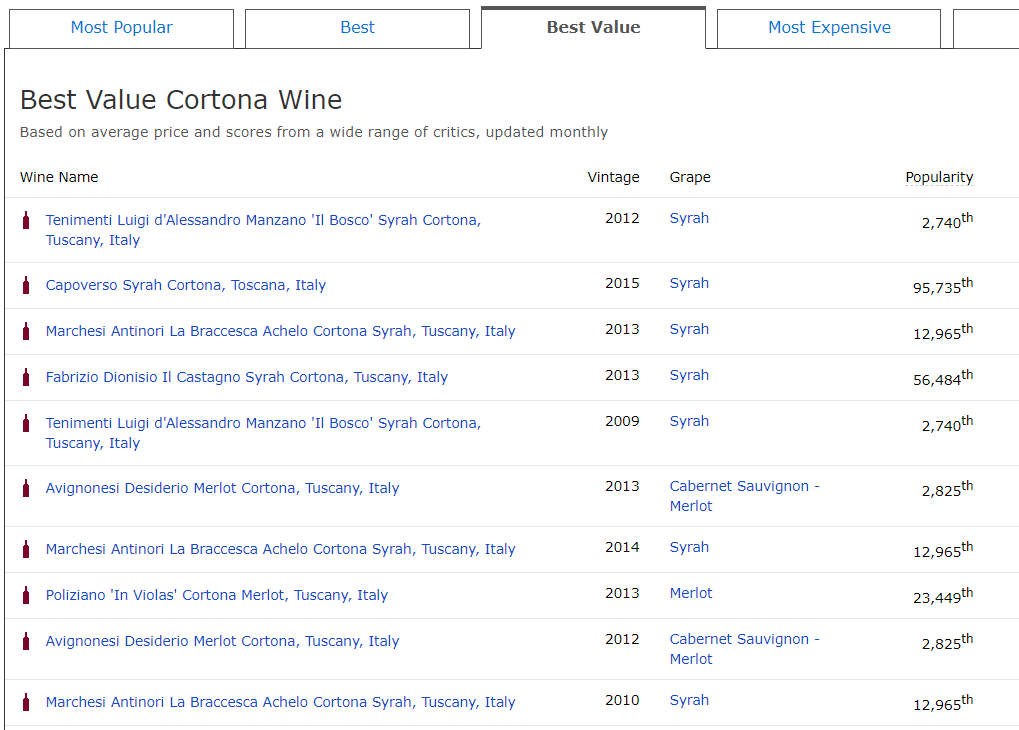
Task: Click the bottle icon beside 2012 Tenimenti 'Il Bosco'
Action: coord(26,220)
